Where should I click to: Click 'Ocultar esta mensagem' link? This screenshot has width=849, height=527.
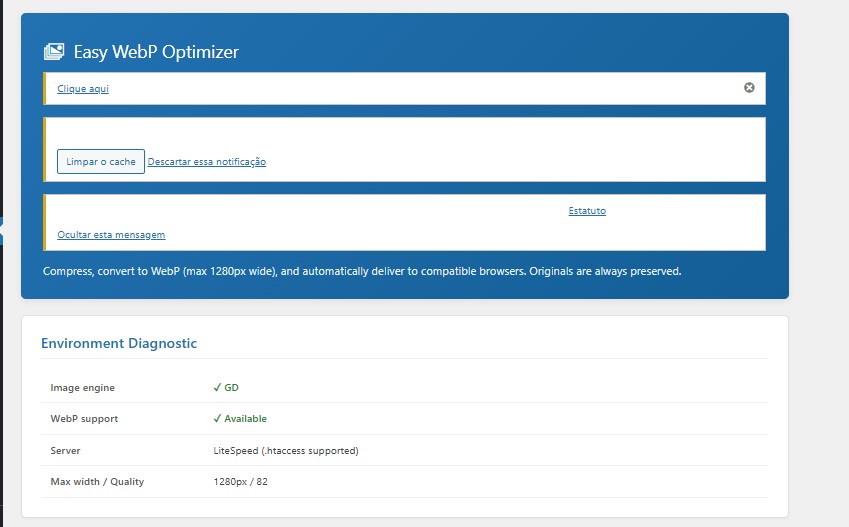coord(111,235)
